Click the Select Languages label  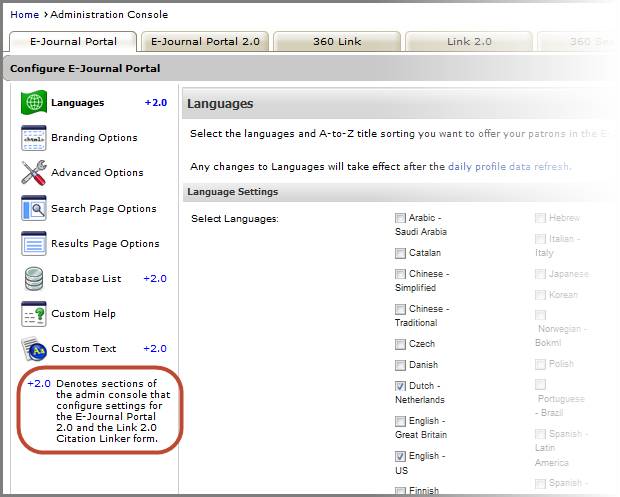point(235,219)
